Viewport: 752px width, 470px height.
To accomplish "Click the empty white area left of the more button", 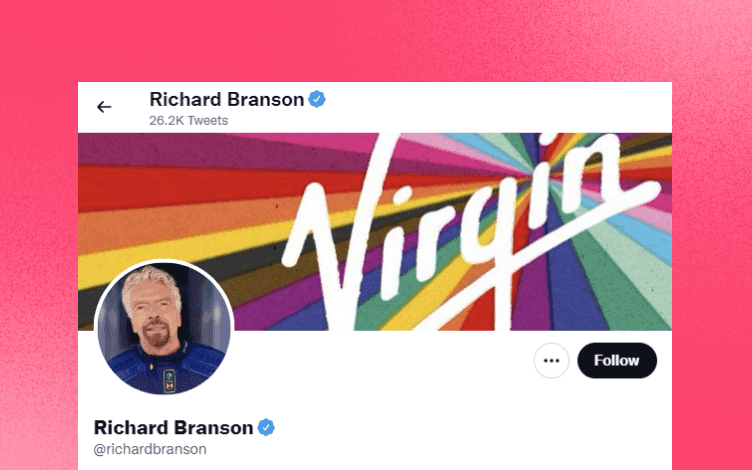I will [x=384, y=361].
